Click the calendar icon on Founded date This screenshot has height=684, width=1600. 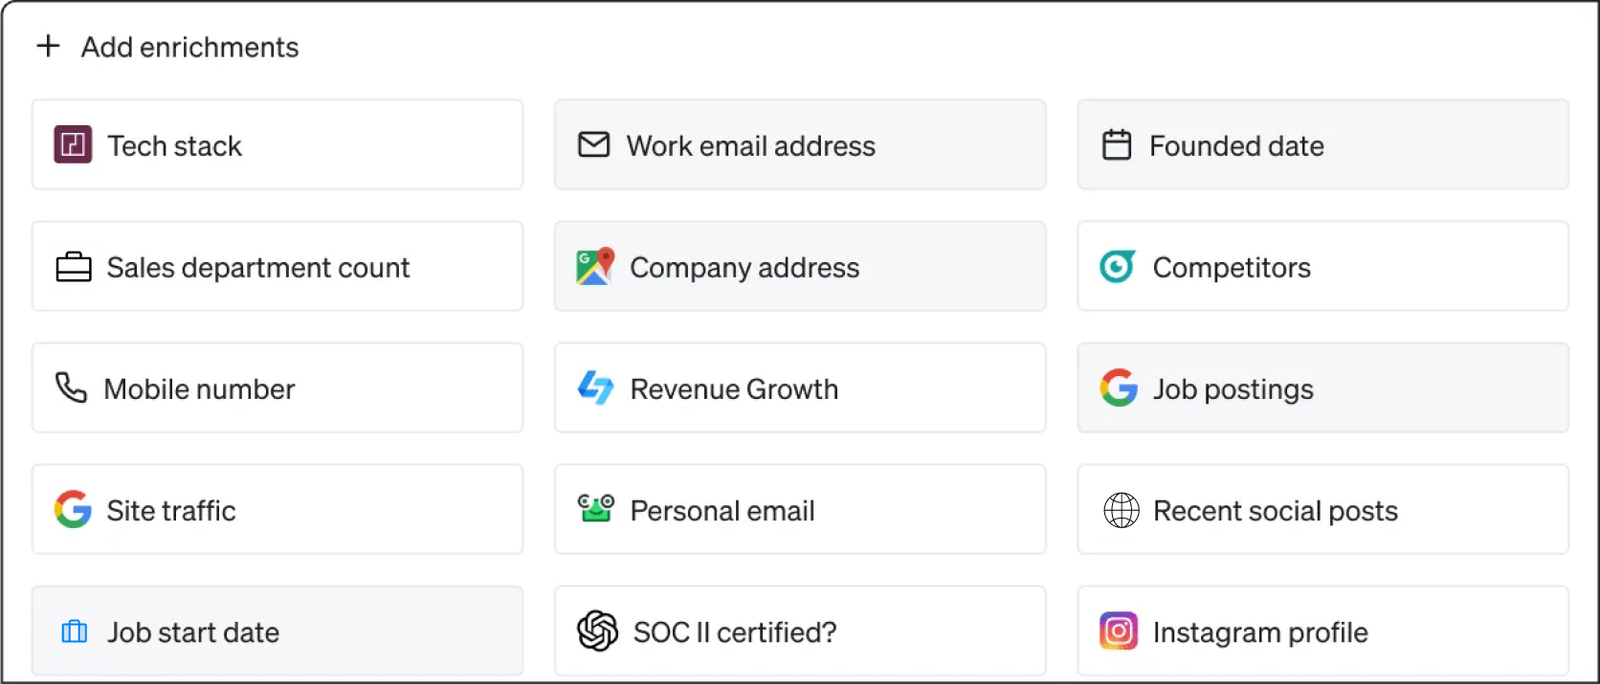(1117, 145)
